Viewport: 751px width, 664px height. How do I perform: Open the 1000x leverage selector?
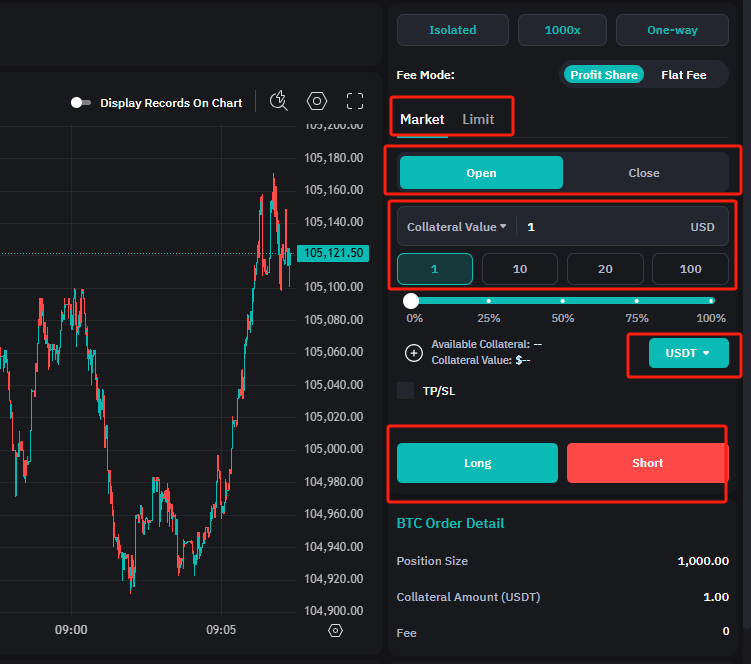[563, 30]
